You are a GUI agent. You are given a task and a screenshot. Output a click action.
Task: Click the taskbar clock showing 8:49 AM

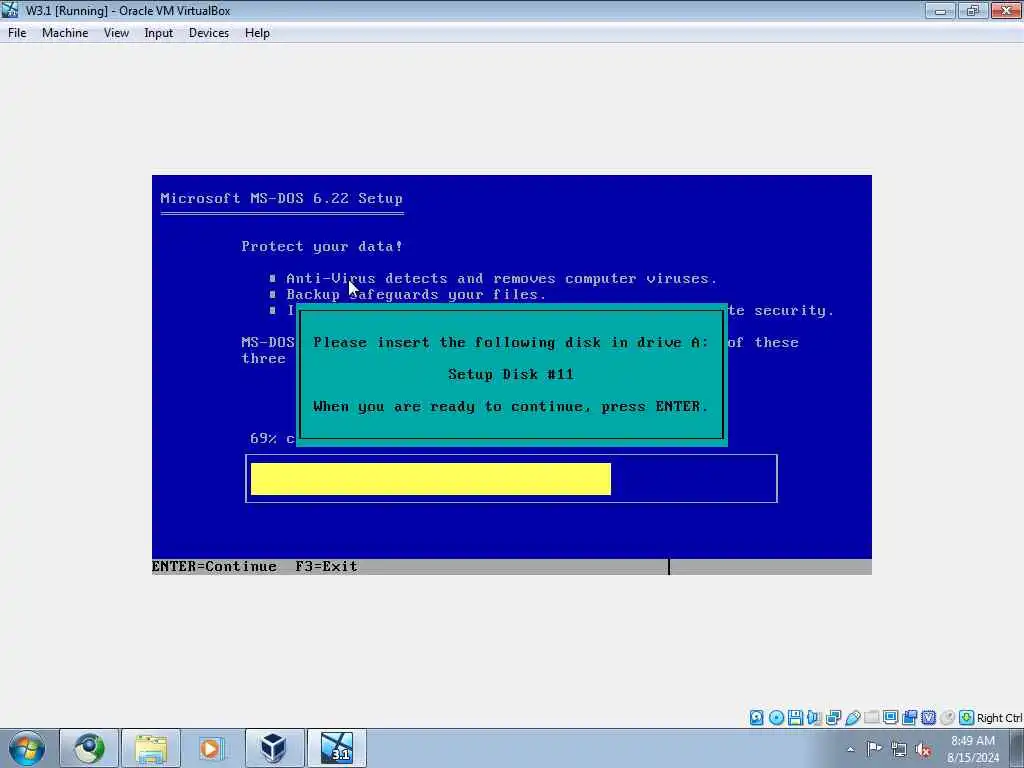972,749
